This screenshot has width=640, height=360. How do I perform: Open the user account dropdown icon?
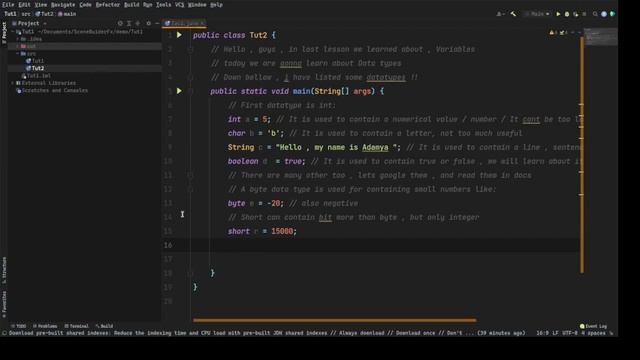500,14
